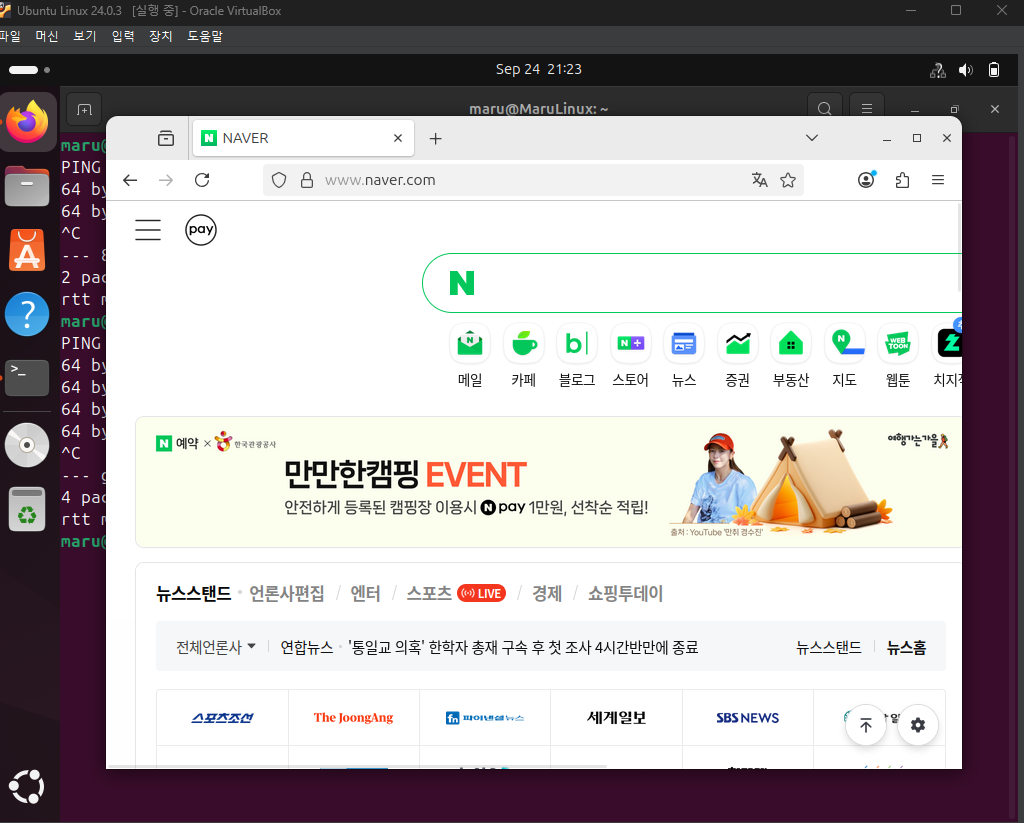Select the 쇼핑투데이 tab

625,594
